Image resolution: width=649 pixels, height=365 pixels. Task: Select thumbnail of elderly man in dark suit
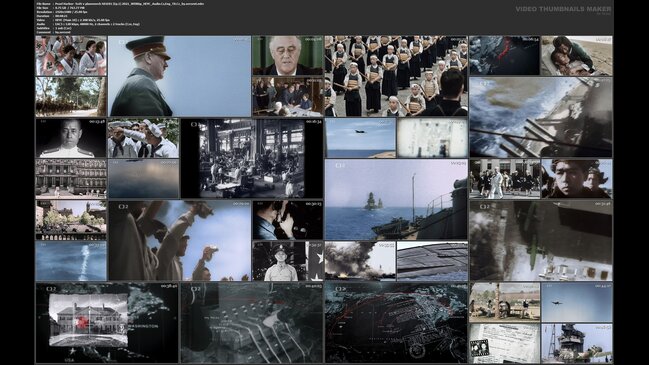coord(288,55)
